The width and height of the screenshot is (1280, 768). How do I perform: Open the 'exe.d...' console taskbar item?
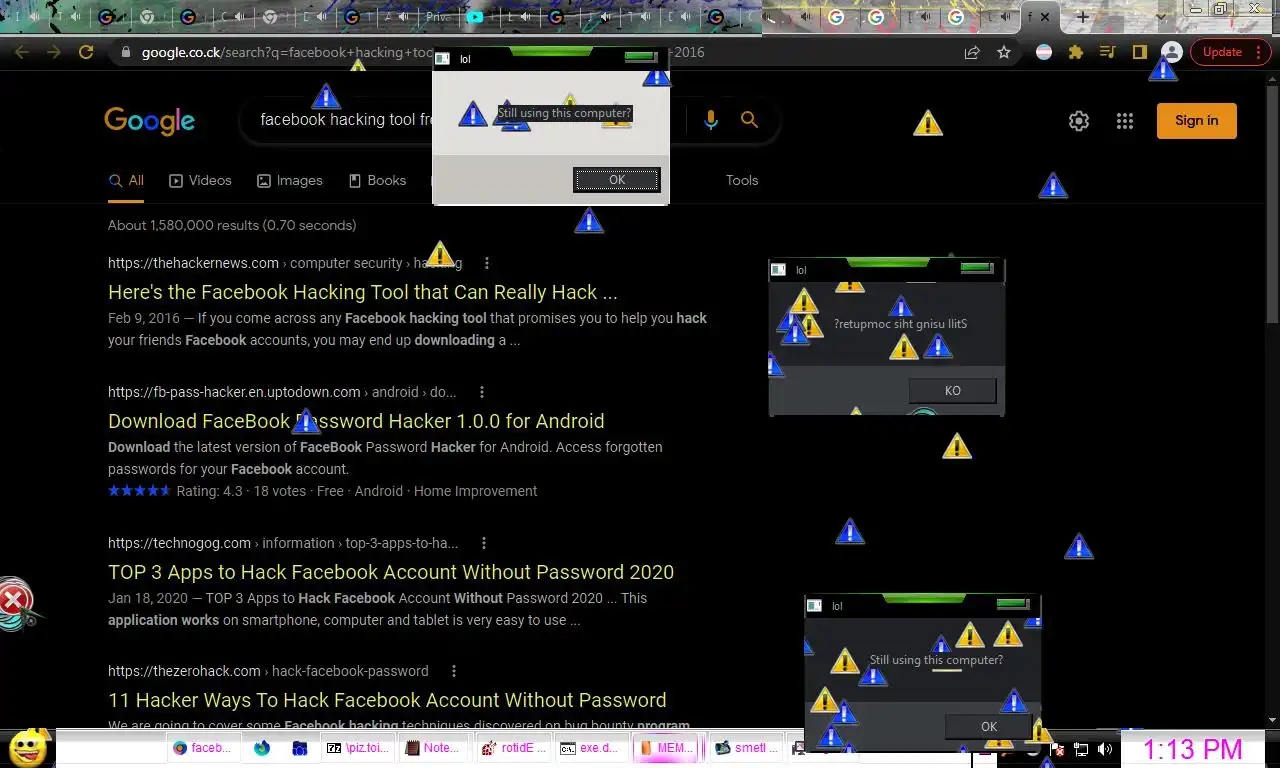coord(590,748)
